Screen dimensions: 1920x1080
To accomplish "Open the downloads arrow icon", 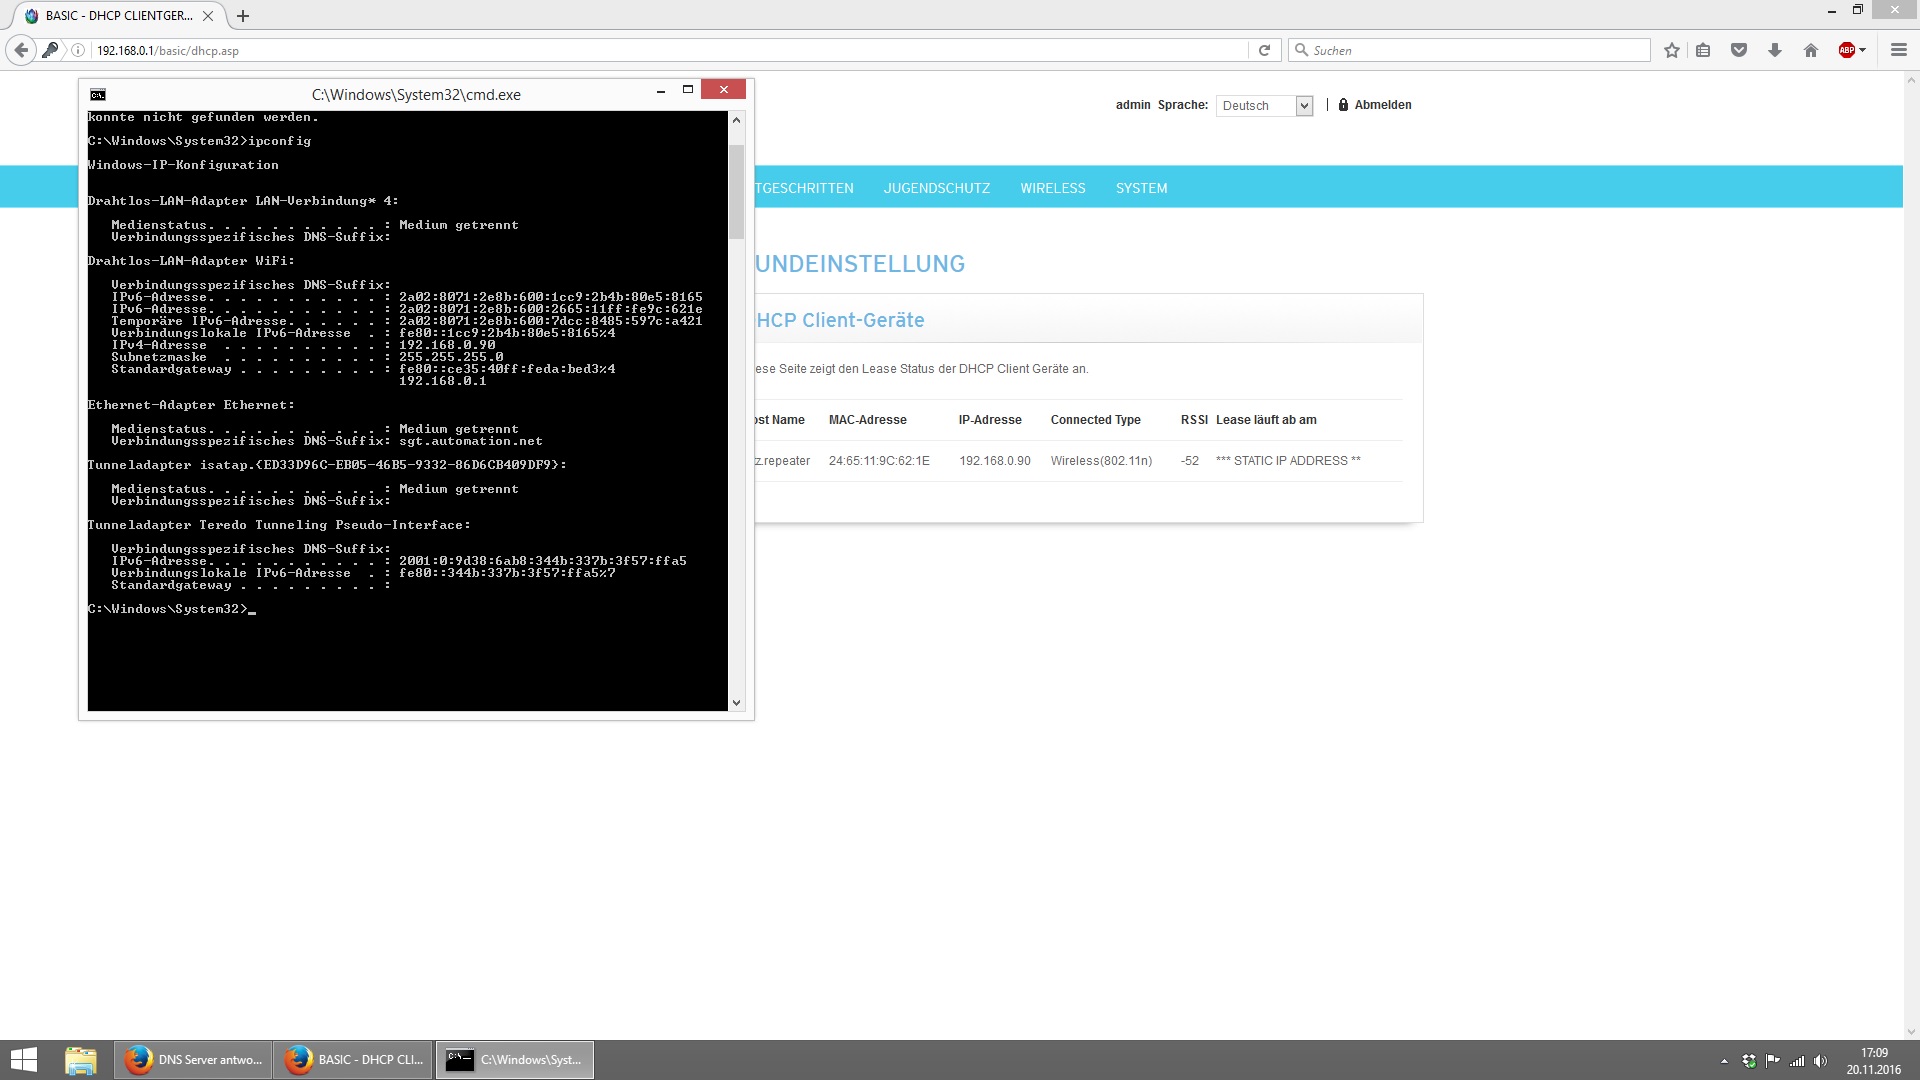I will click(x=1775, y=50).
